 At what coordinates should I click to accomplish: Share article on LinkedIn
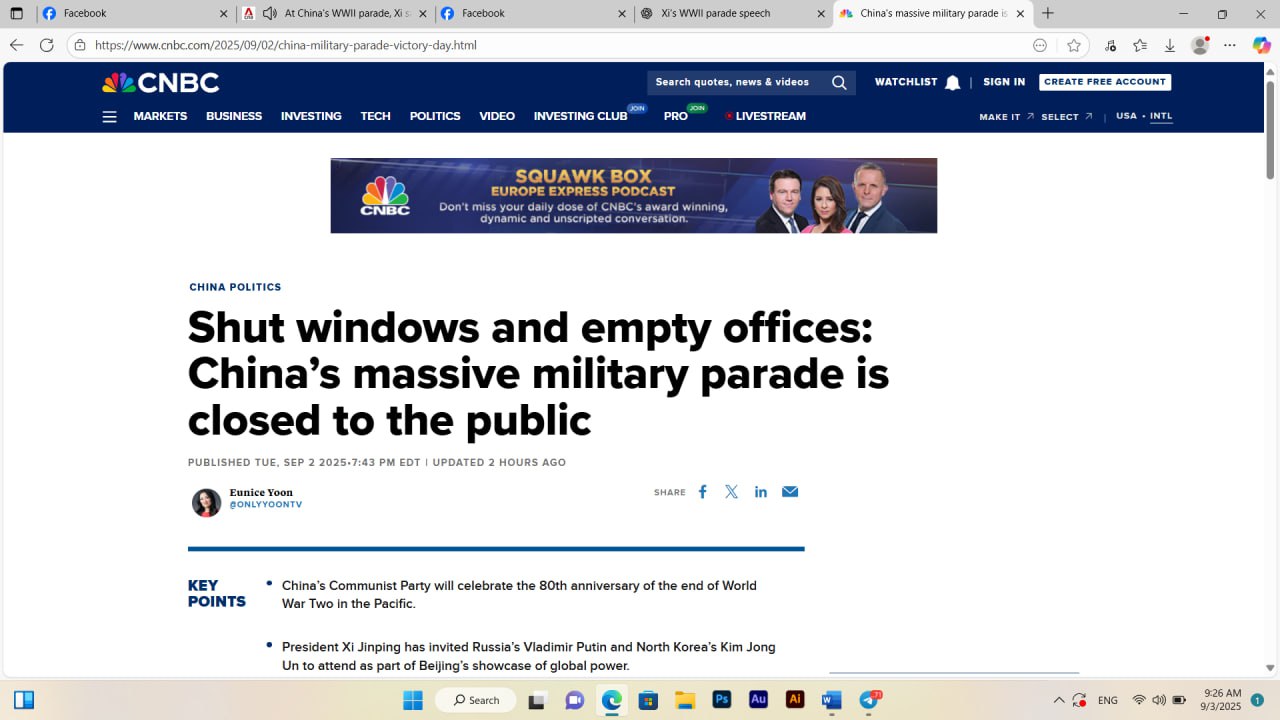point(761,492)
